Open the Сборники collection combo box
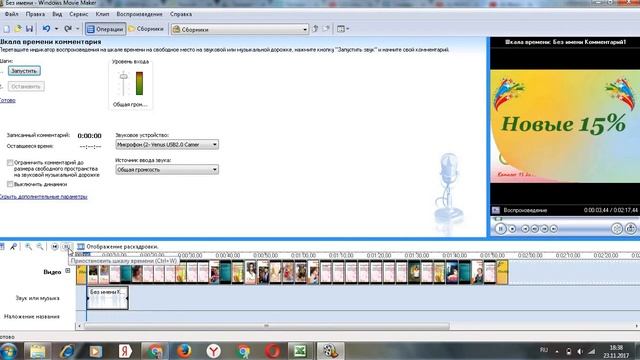 tap(240, 29)
